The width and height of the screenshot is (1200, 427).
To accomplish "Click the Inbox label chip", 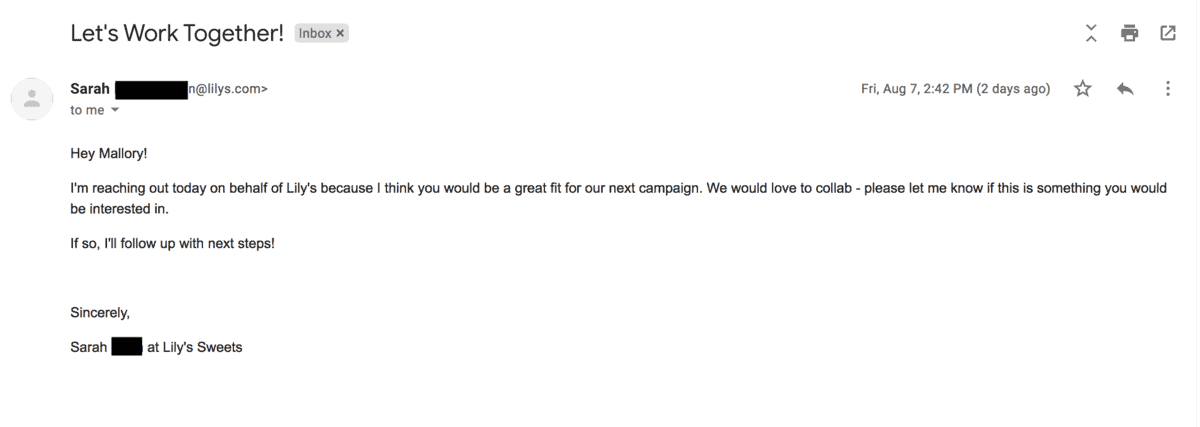I will pyautogui.click(x=322, y=34).
